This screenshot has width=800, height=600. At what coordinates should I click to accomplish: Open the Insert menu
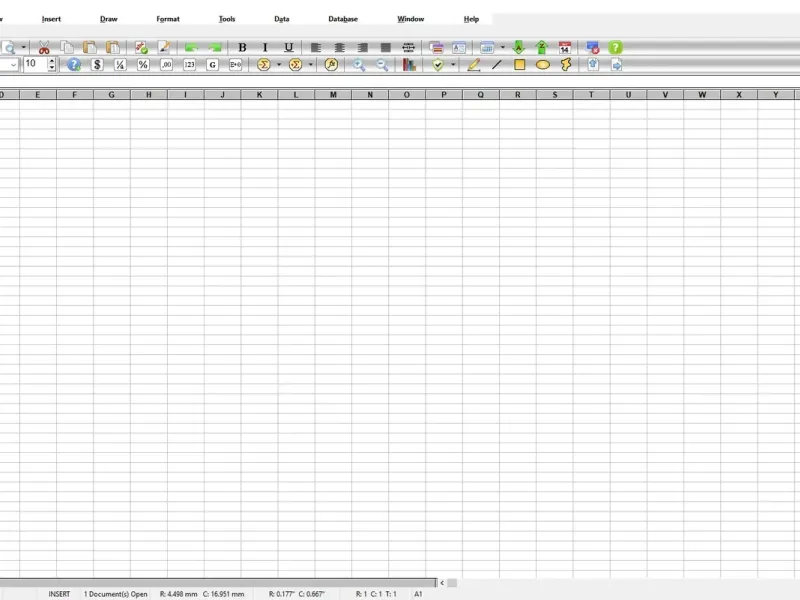click(x=51, y=19)
